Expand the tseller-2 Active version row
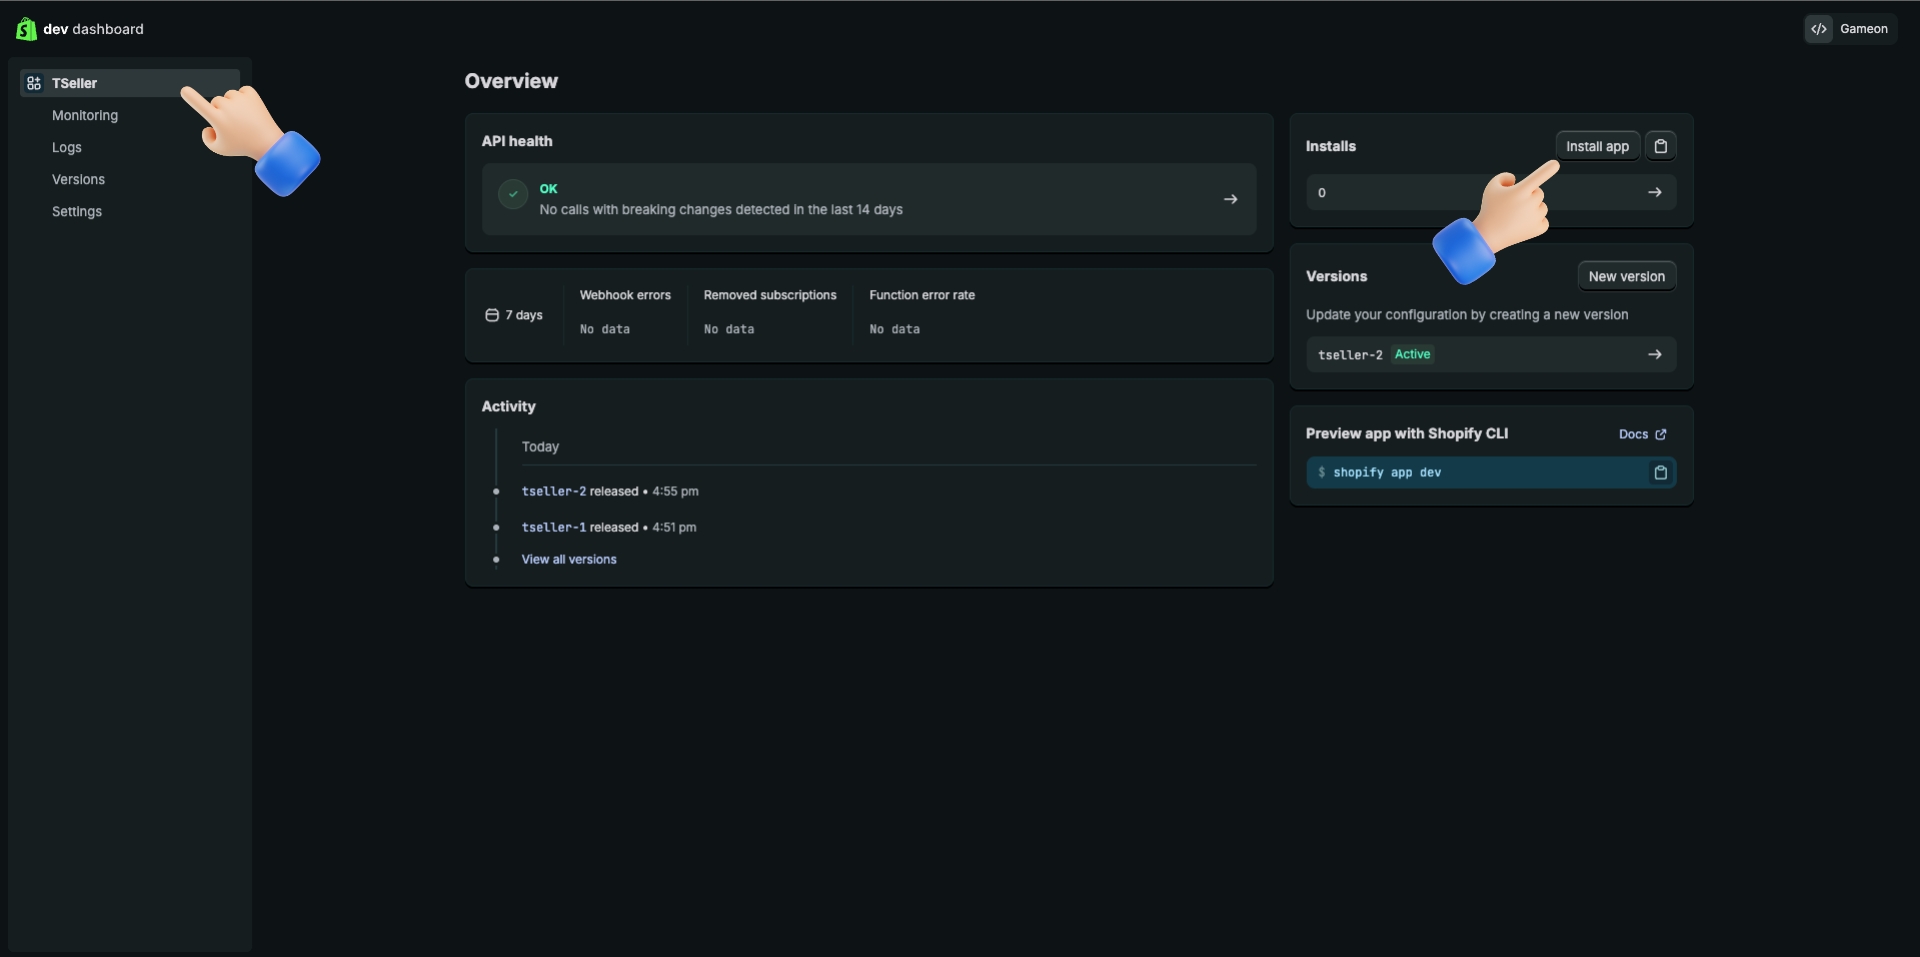This screenshot has width=1920, height=957. coord(1655,354)
